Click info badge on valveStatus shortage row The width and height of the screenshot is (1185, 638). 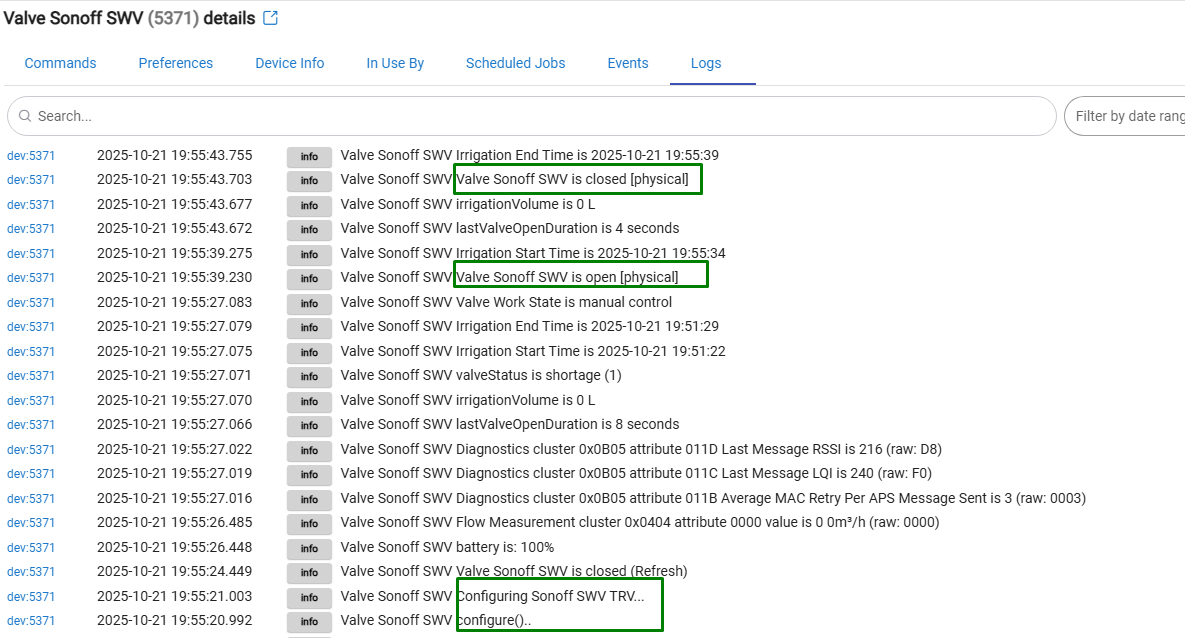(x=309, y=376)
